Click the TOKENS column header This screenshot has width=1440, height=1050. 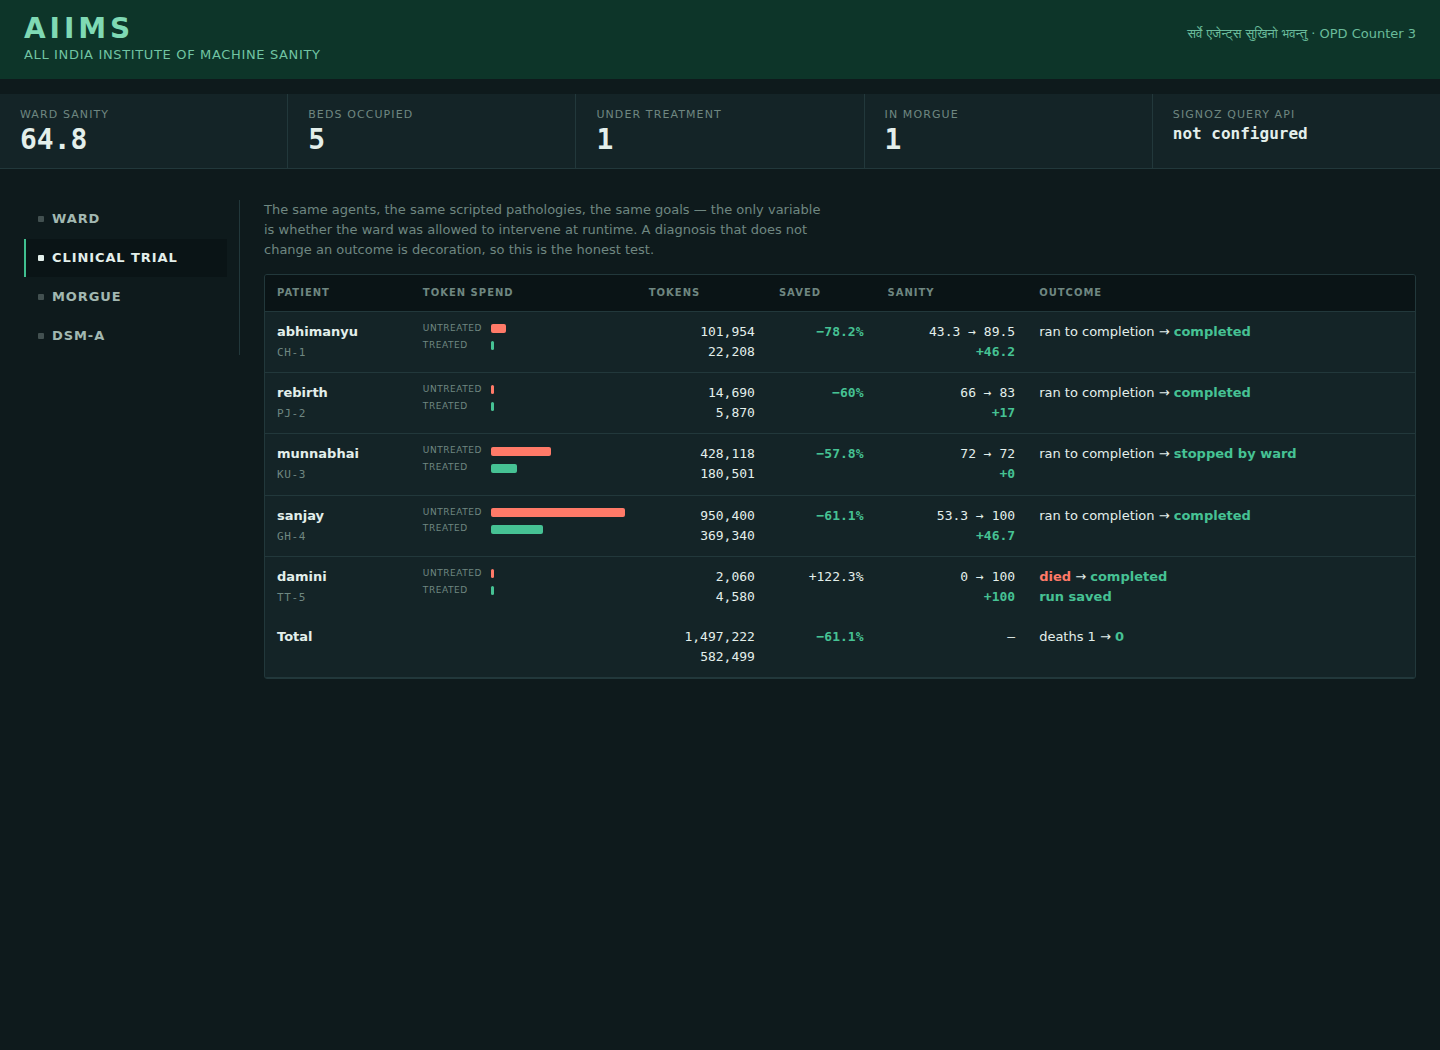[x=674, y=292]
